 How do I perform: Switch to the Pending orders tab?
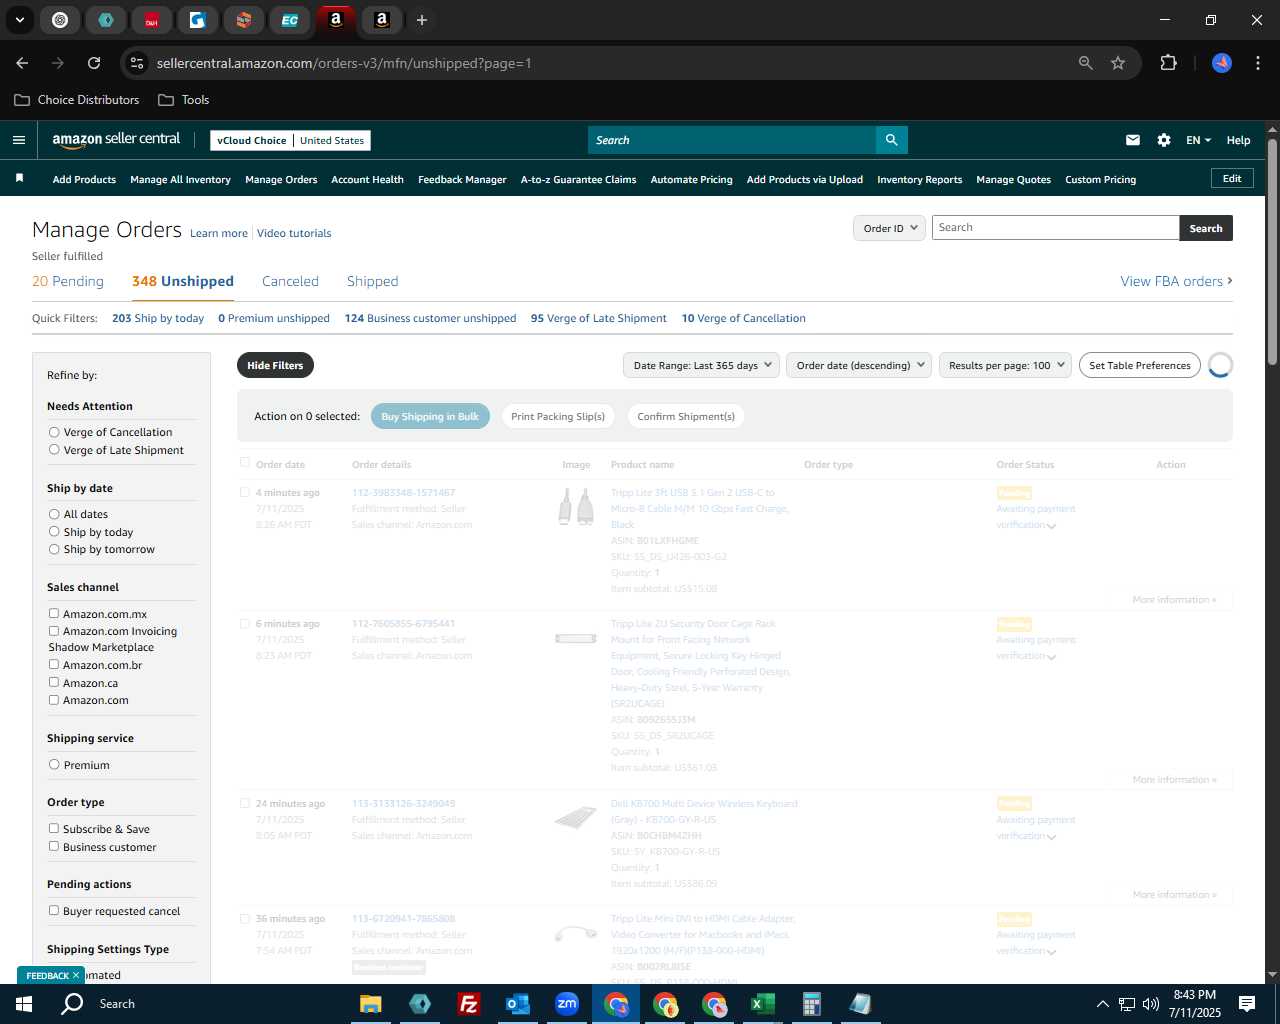pos(68,281)
